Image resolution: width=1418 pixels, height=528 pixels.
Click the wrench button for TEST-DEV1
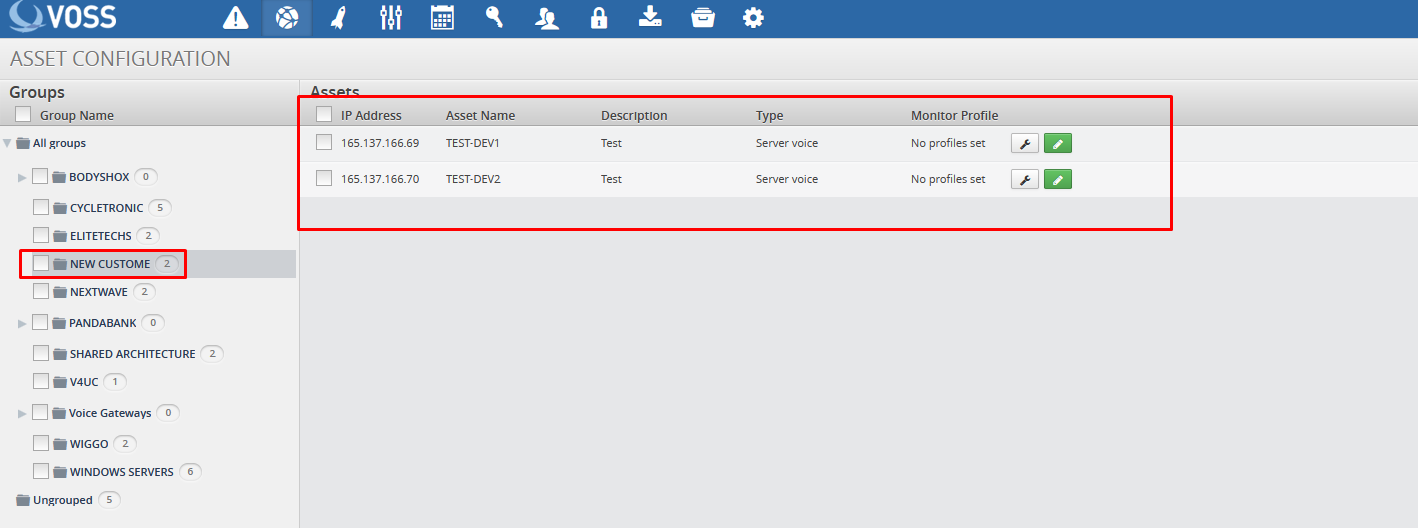coord(1024,143)
